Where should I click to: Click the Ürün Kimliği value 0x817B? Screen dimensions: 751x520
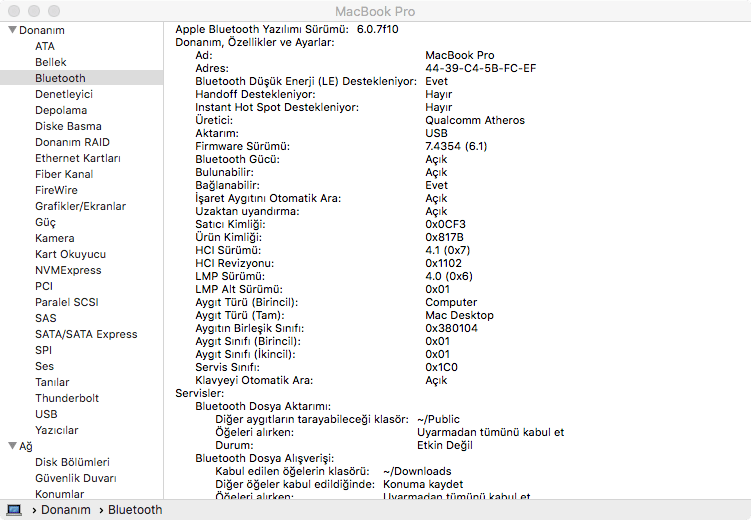click(x=444, y=237)
